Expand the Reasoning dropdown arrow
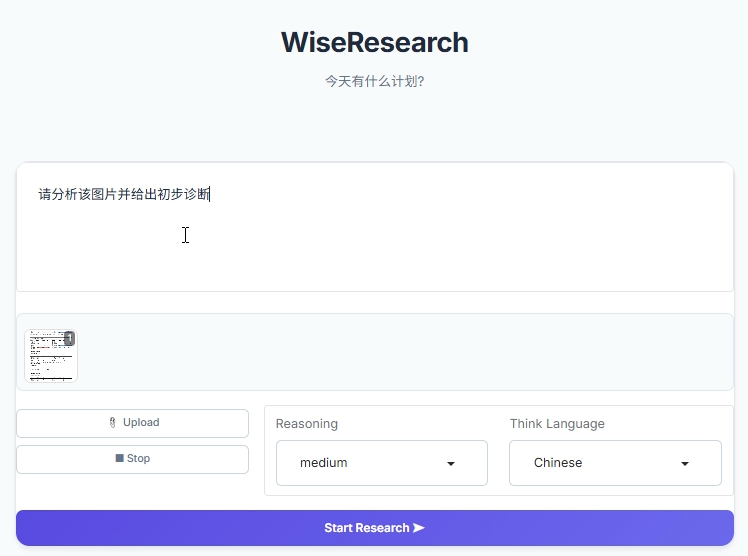748x556 pixels. (451, 464)
